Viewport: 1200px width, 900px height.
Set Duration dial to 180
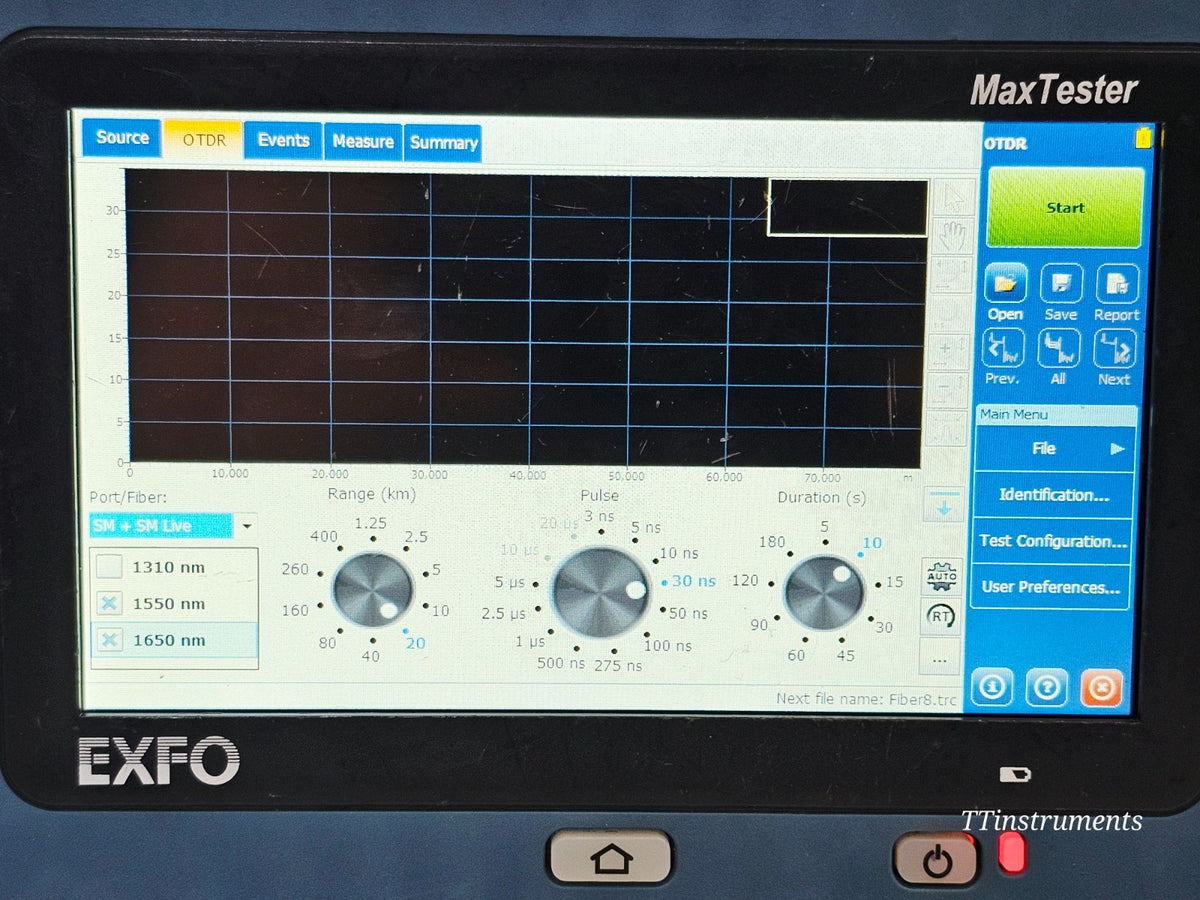tap(772, 542)
